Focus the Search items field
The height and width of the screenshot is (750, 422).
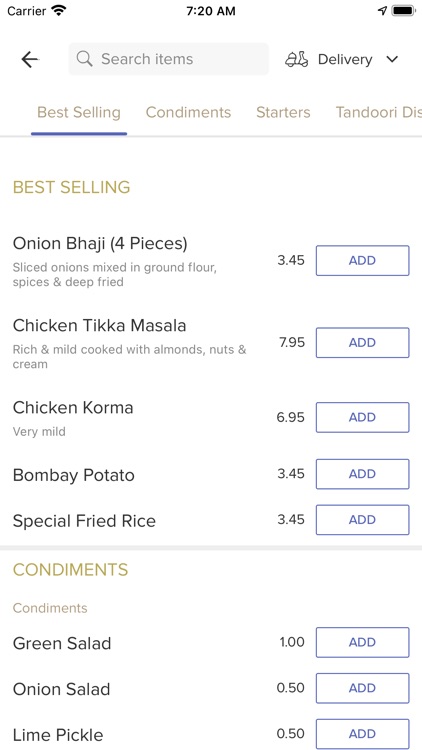click(x=168, y=59)
